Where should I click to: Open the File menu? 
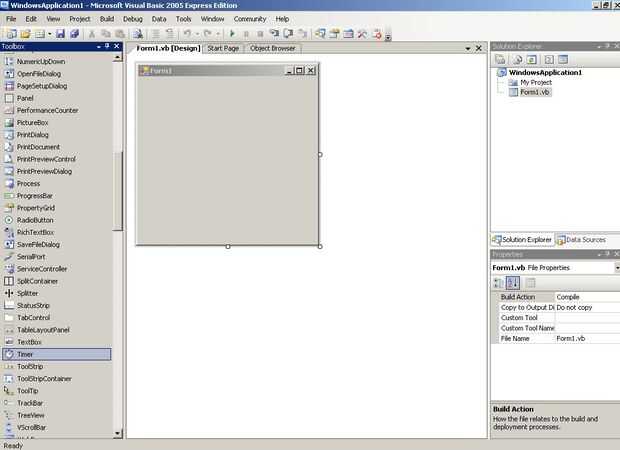coord(11,19)
